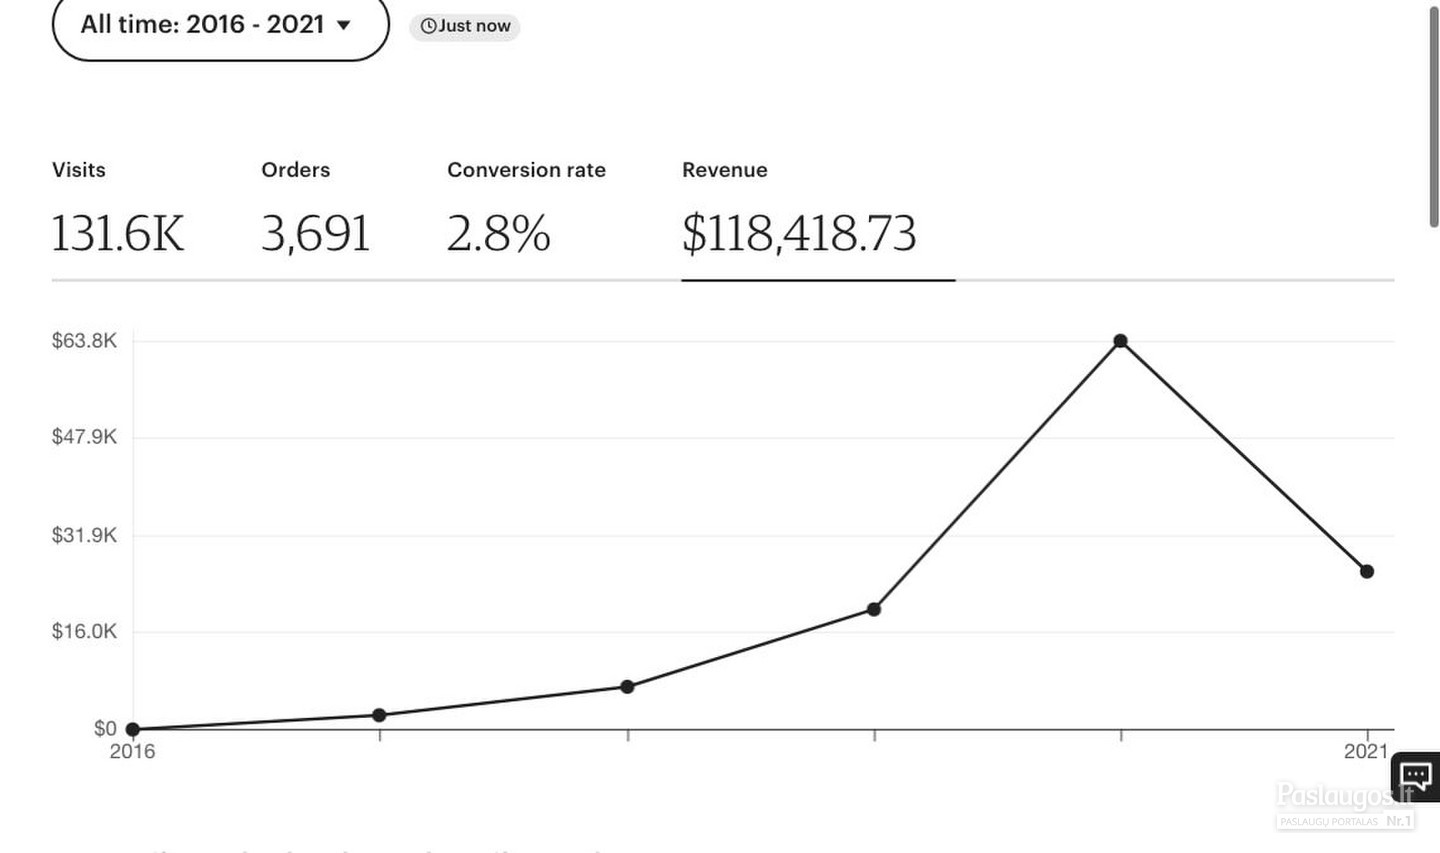
Task: Click the 2016 data point at $0
Action: pyautogui.click(x=133, y=730)
